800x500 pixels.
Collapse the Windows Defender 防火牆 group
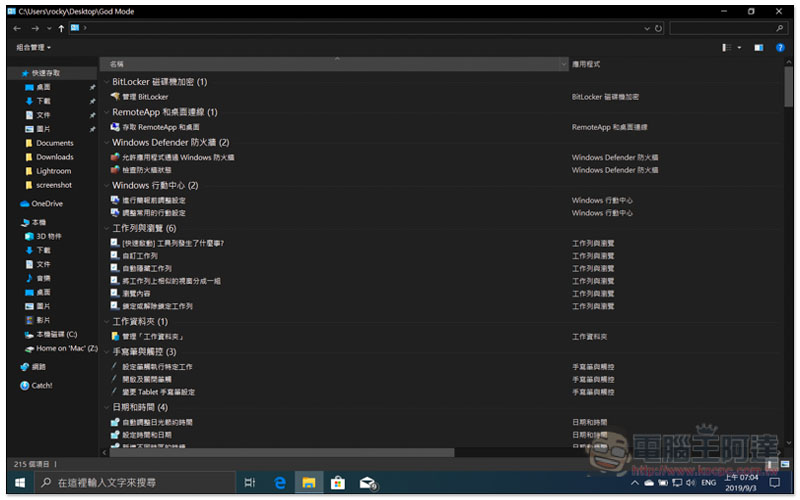[x=106, y=143]
